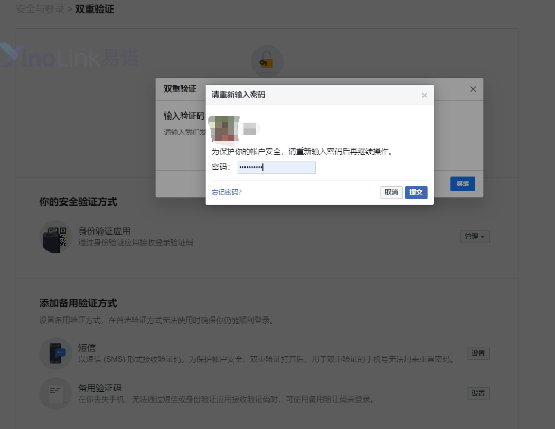The image size is (555, 429).
Task: Open the 忘记密码 forgot password link
Action: (227, 192)
